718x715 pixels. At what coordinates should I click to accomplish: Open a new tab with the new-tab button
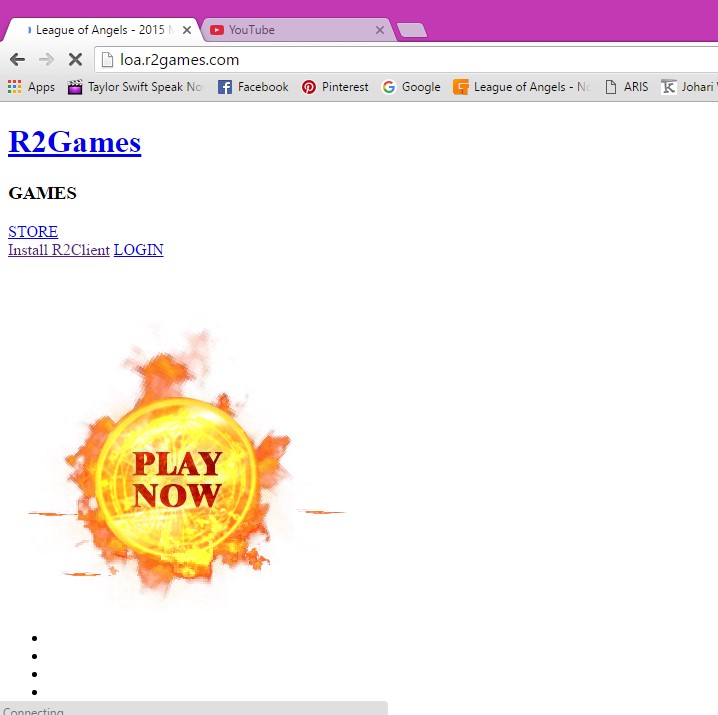(412, 31)
